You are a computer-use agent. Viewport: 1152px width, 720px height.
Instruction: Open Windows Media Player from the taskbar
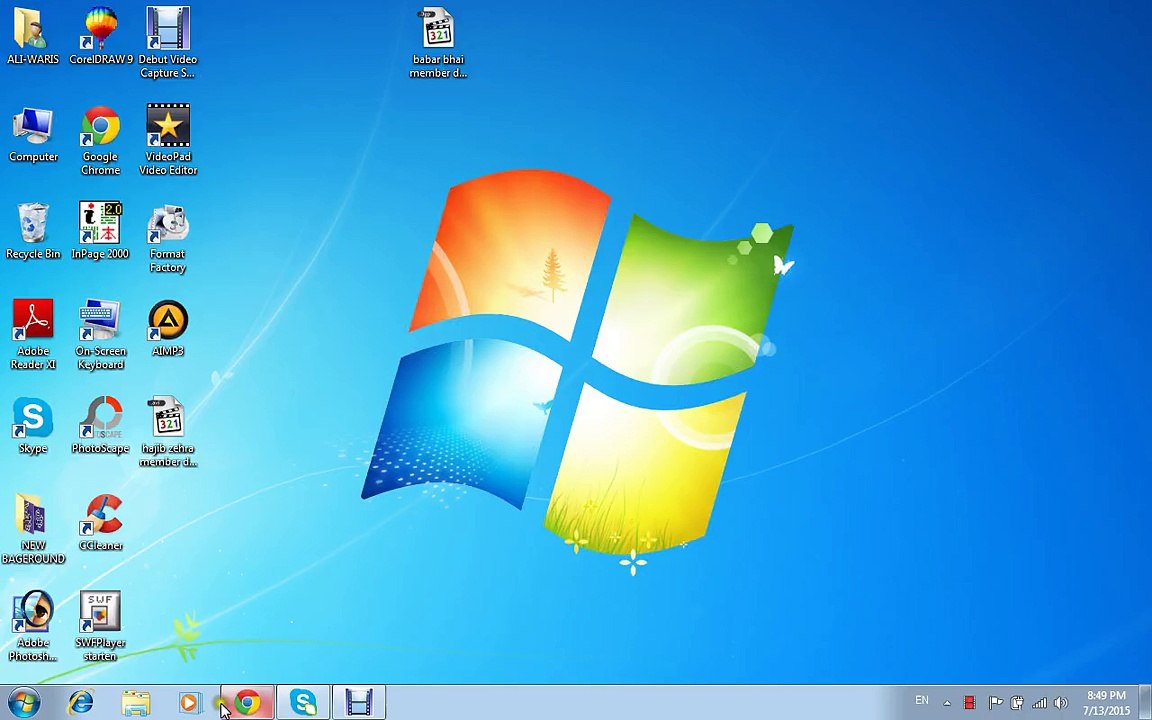190,703
